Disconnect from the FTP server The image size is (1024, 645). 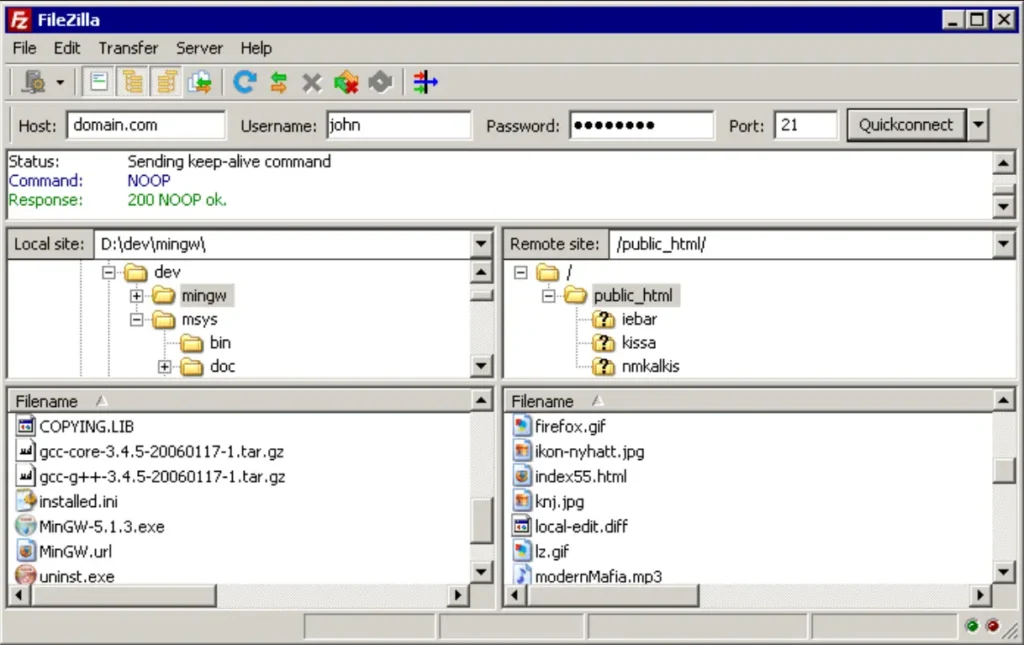[345, 81]
